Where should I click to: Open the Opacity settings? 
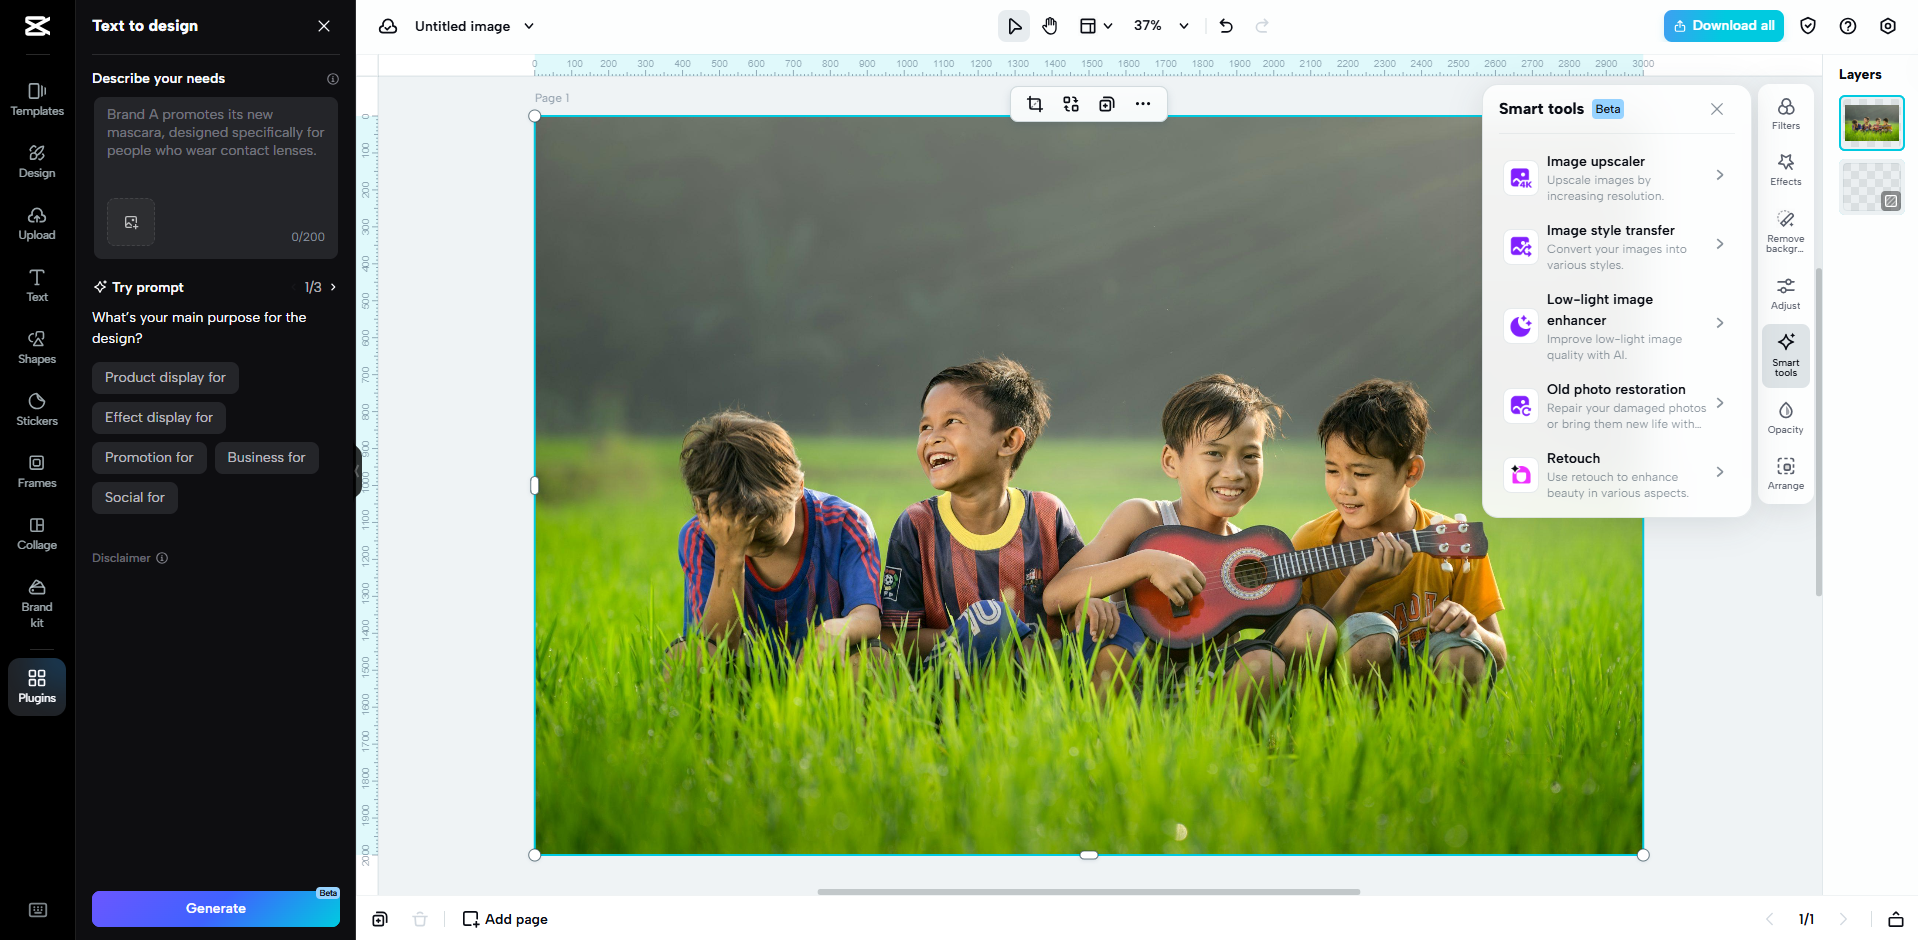pyautogui.click(x=1785, y=418)
